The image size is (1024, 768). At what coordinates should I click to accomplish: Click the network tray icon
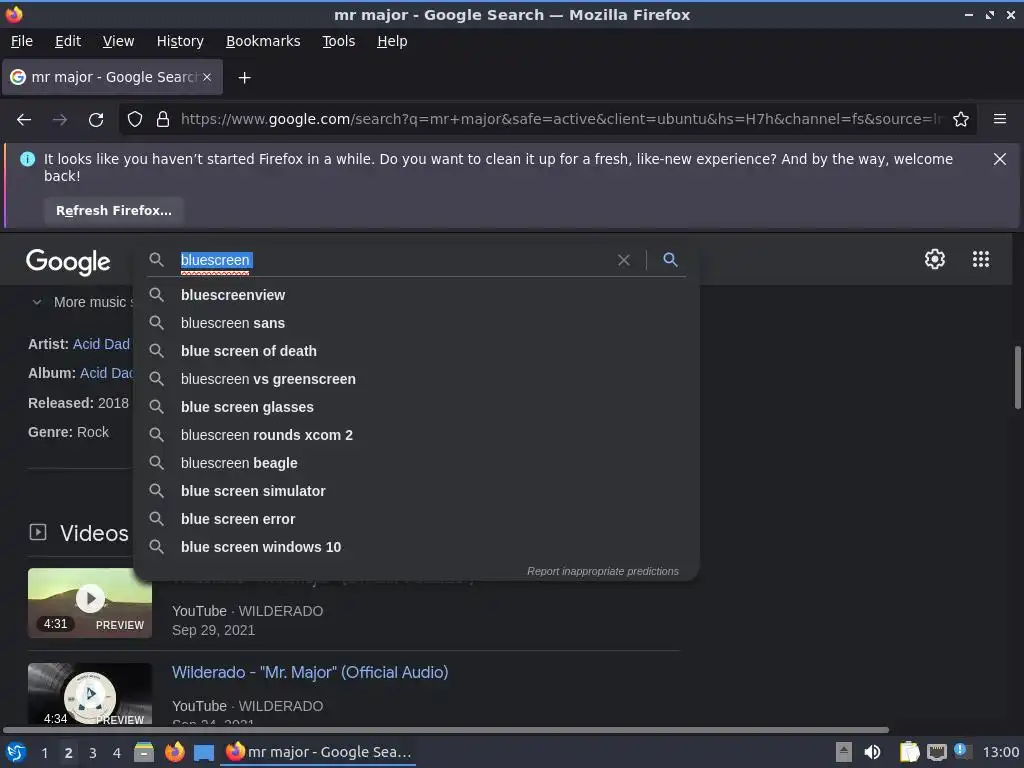coord(936,752)
